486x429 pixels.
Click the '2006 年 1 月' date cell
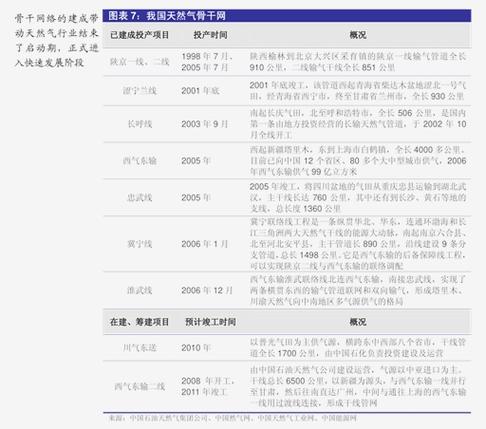pyautogui.click(x=204, y=244)
